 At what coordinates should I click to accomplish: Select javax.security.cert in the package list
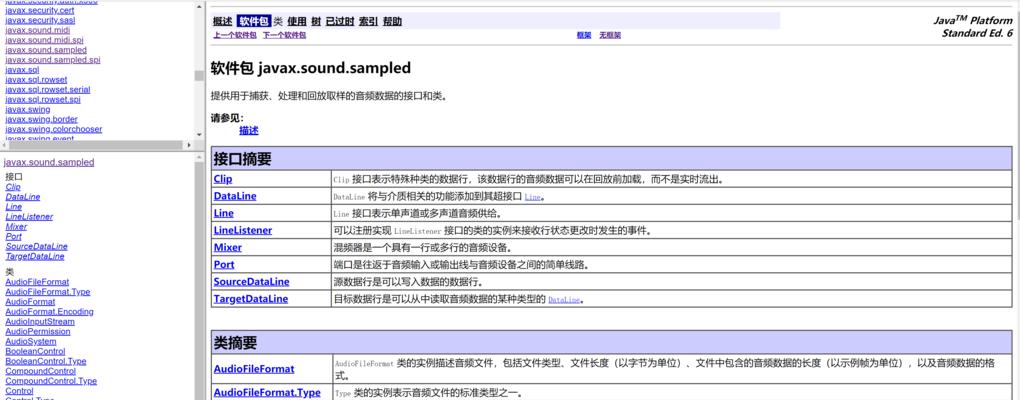(x=40, y=10)
